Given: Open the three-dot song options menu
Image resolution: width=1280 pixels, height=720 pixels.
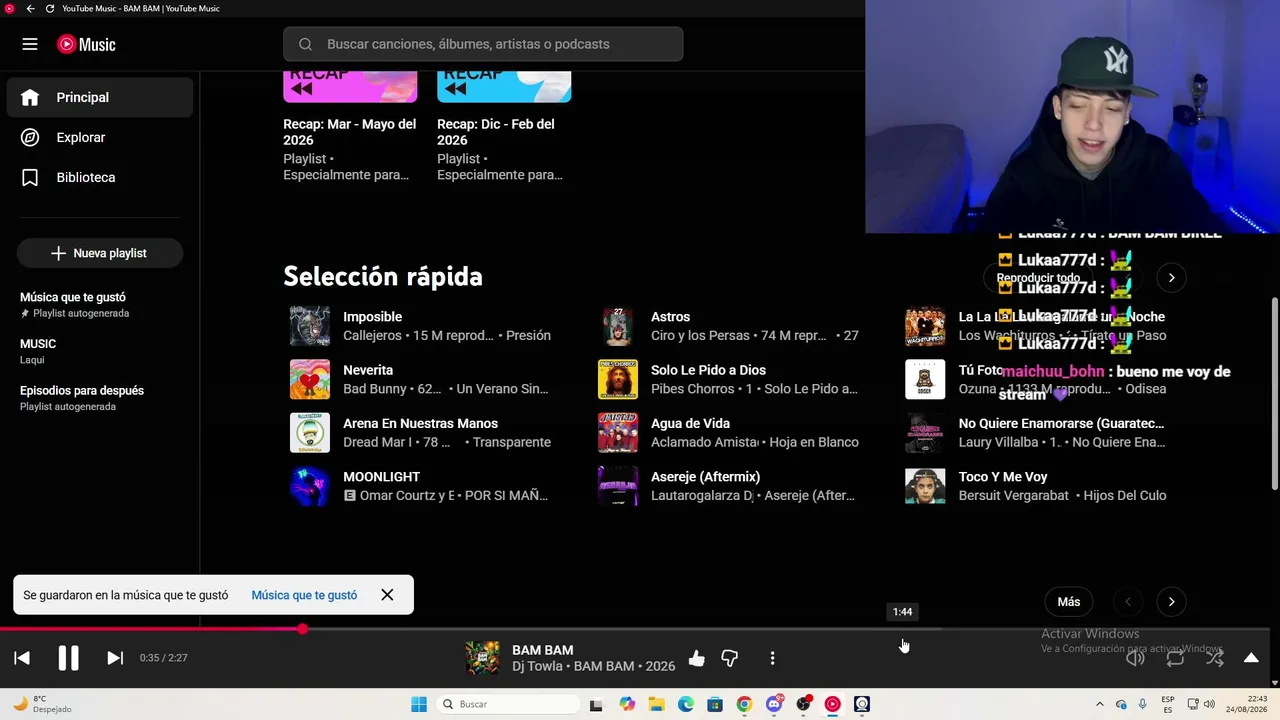Looking at the screenshot, I should [x=772, y=658].
